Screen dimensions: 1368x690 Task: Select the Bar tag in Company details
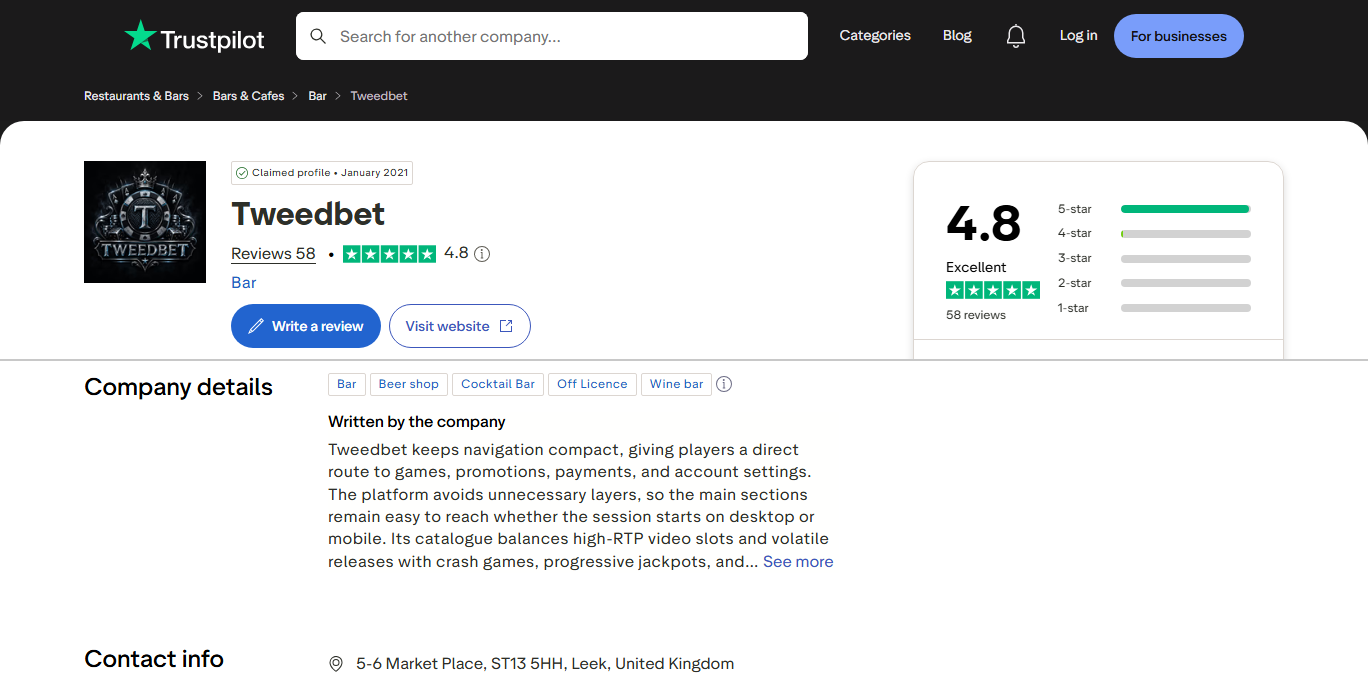coord(347,384)
